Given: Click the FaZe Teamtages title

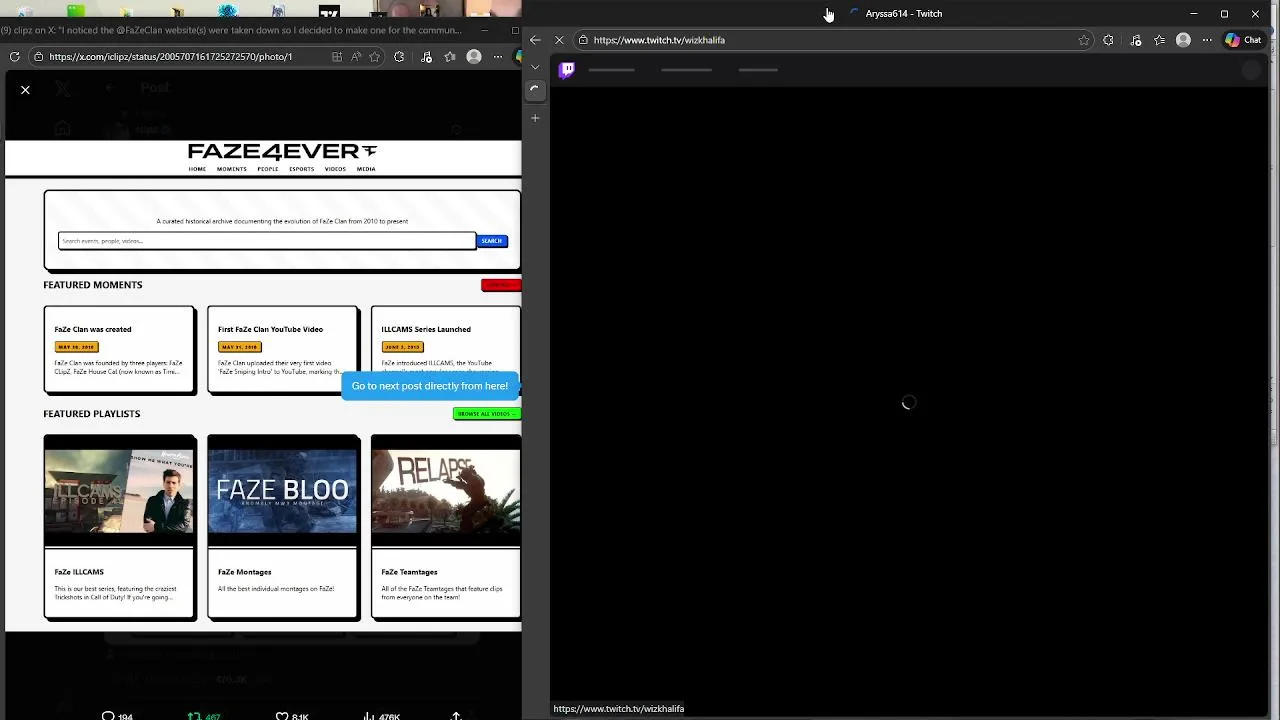Looking at the screenshot, I should pos(409,572).
